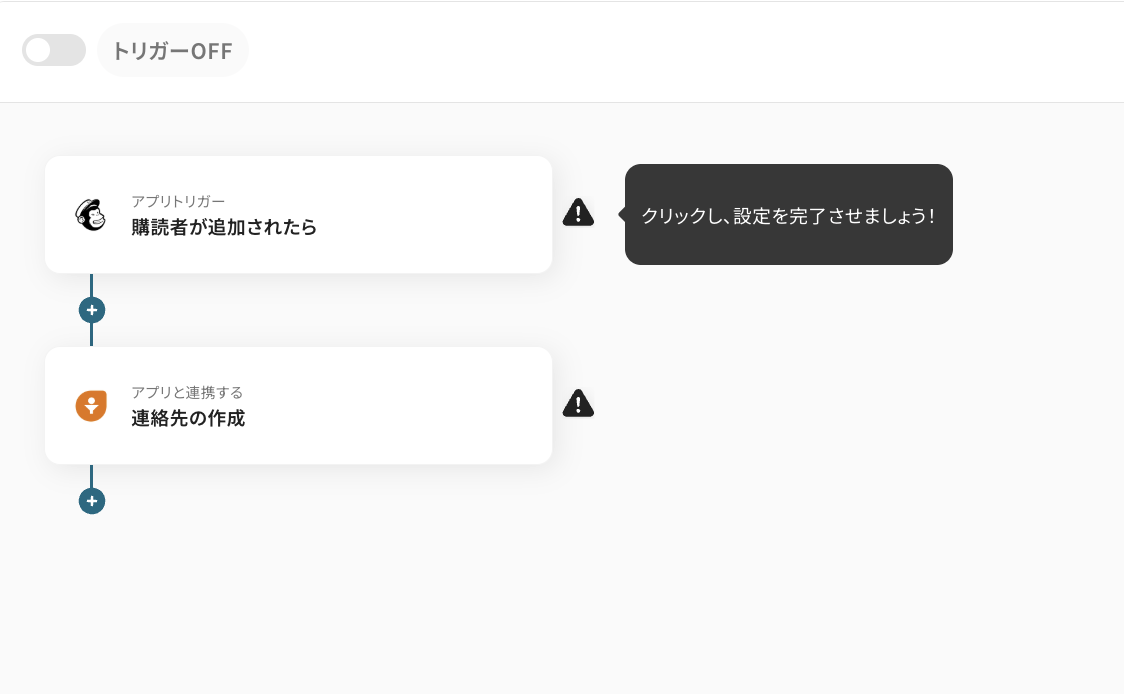Click the Mailchimp monkey icon
Screen dimensions: 1124x694
pyautogui.click(x=91, y=214)
